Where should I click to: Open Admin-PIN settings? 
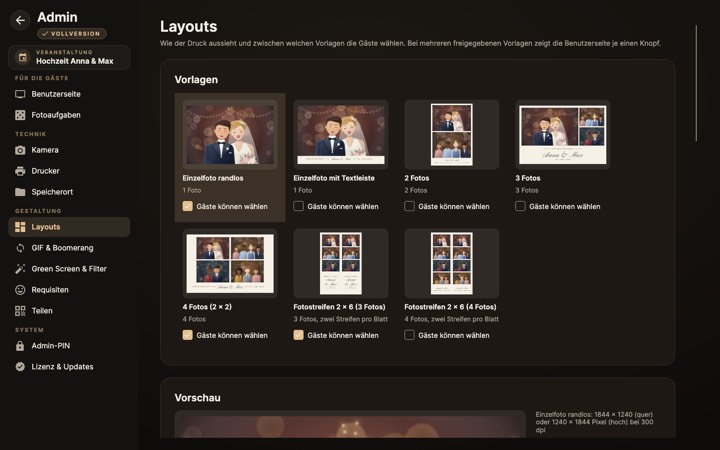tap(69, 346)
